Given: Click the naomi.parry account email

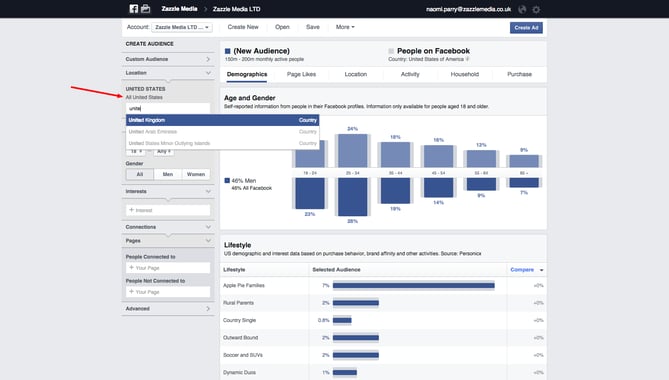Looking at the screenshot, I should pos(468,9).
